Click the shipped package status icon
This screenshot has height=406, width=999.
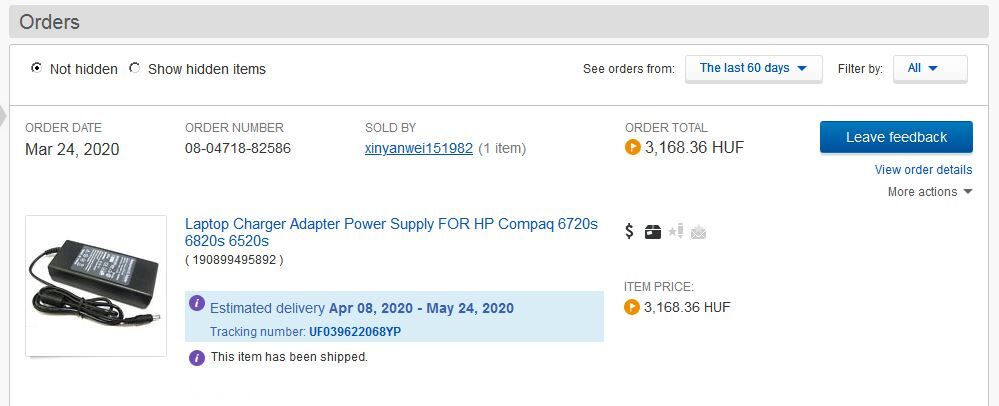652,232
